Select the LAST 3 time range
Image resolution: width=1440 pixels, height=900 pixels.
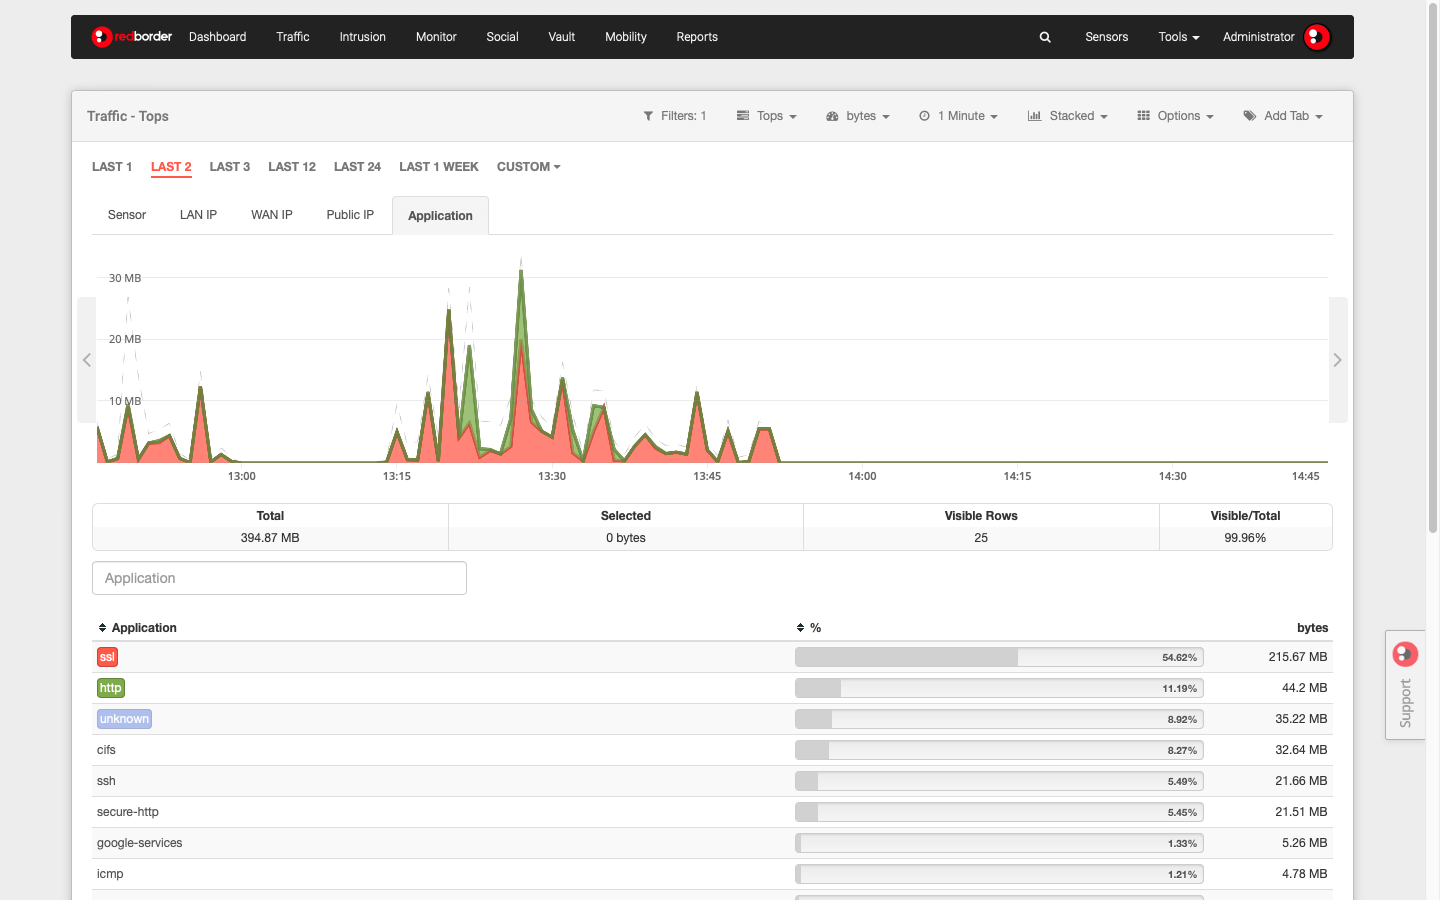point(230,167)
